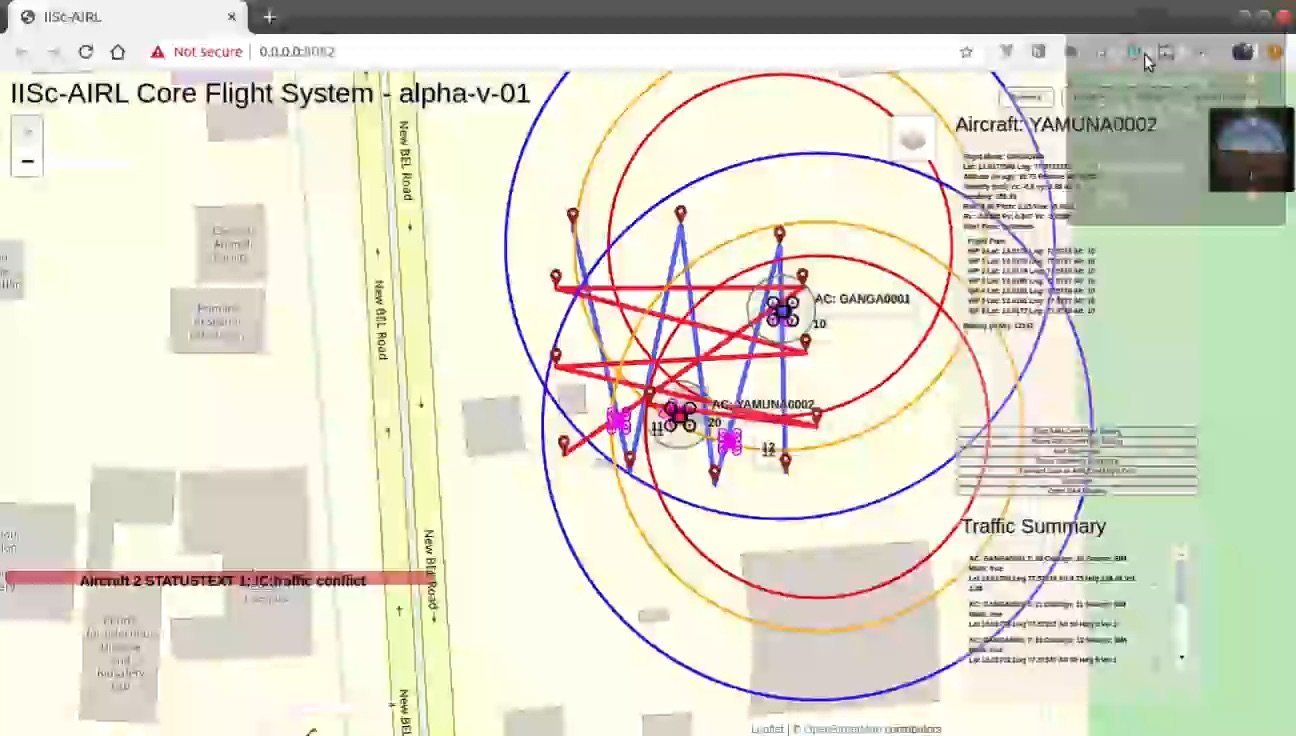Open the map layers control
Viewport: 1296px width, 736px height.
[912, 139]
